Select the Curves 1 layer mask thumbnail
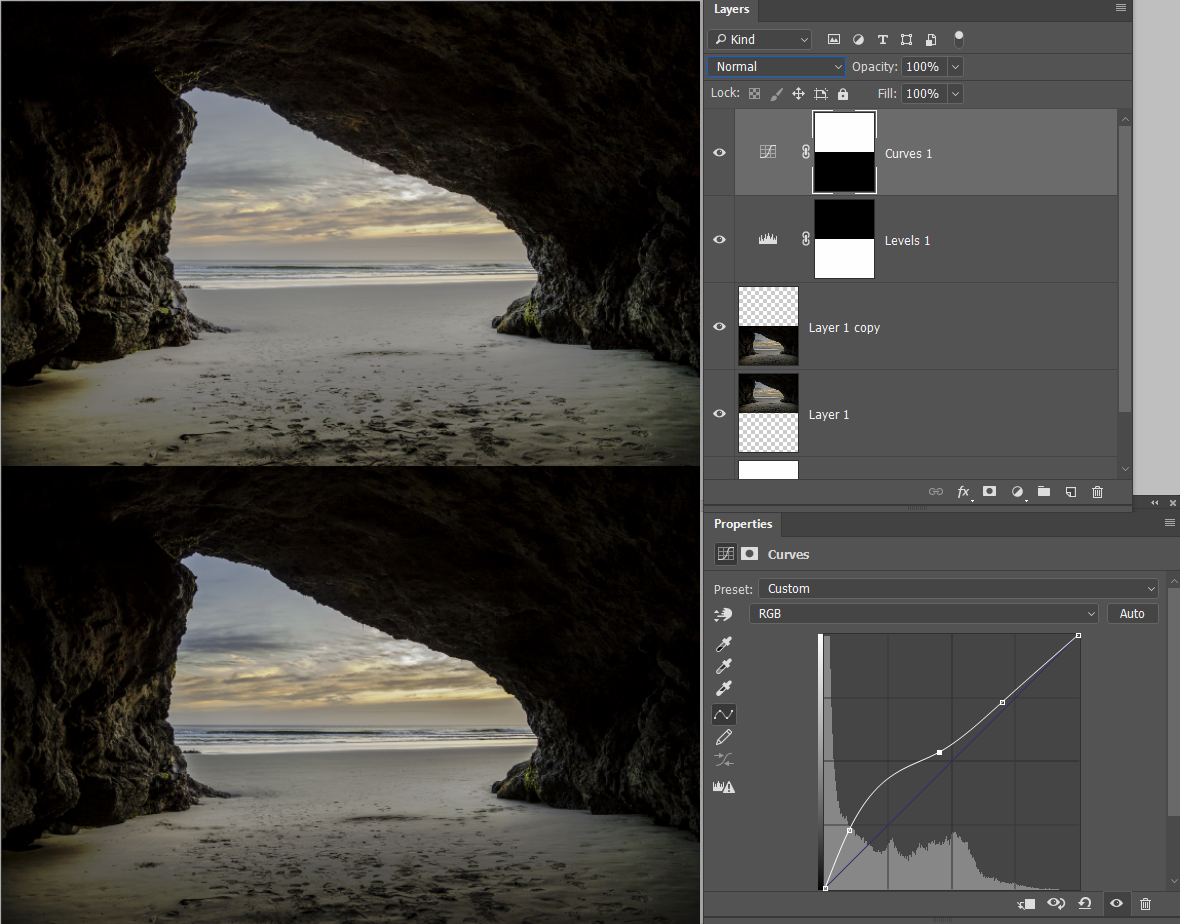The width and height of the screenshot is (1180, 924). point(845,153)
